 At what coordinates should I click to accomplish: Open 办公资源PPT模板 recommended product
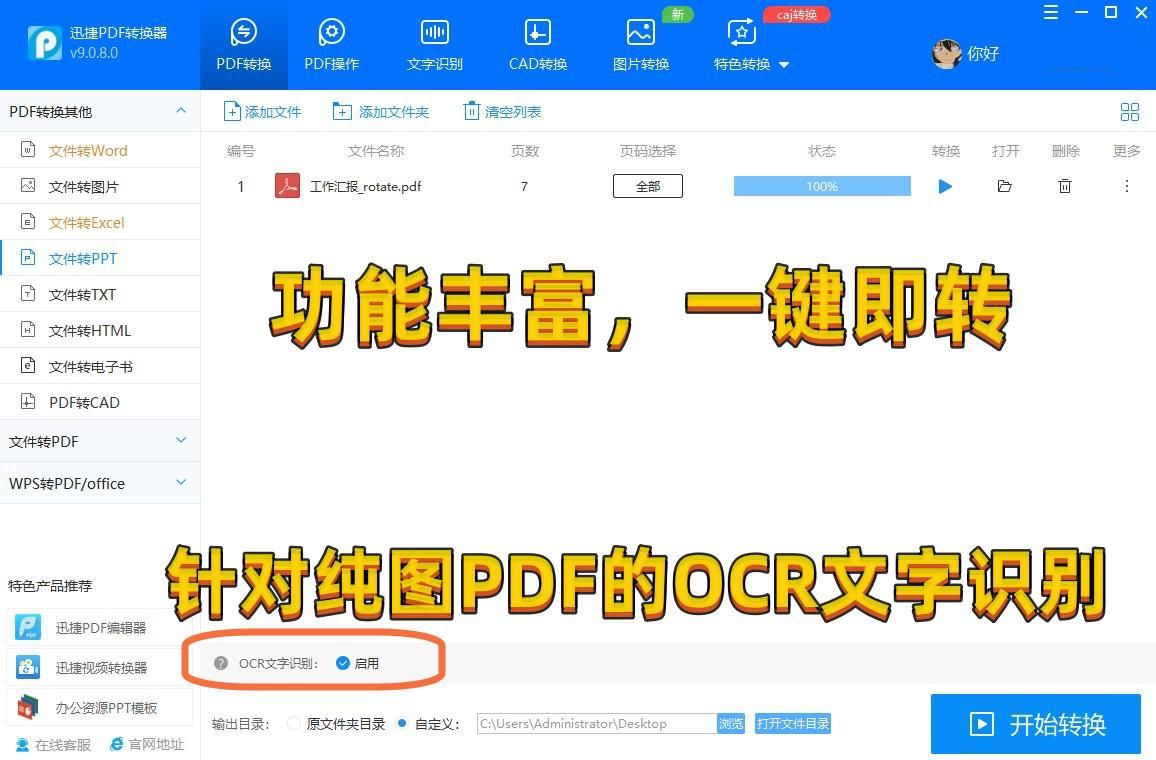100,708
